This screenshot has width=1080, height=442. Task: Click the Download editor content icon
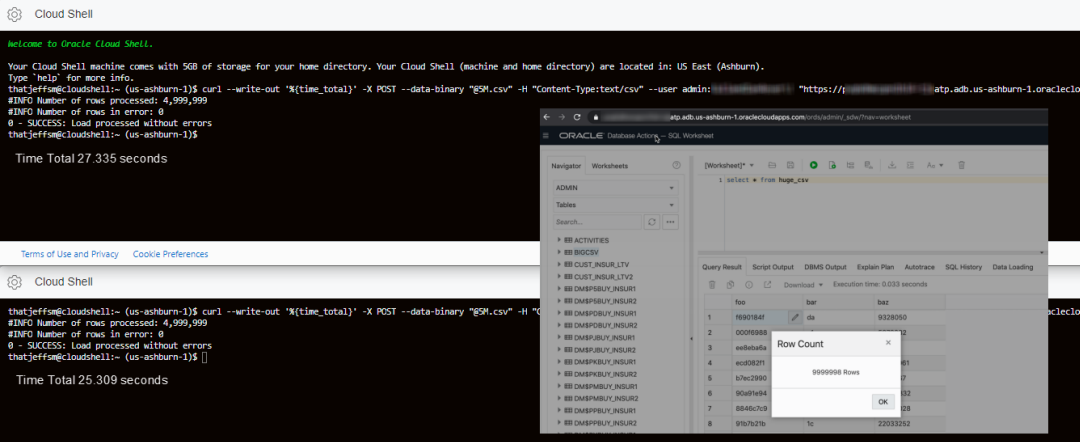tap(892, 165)
